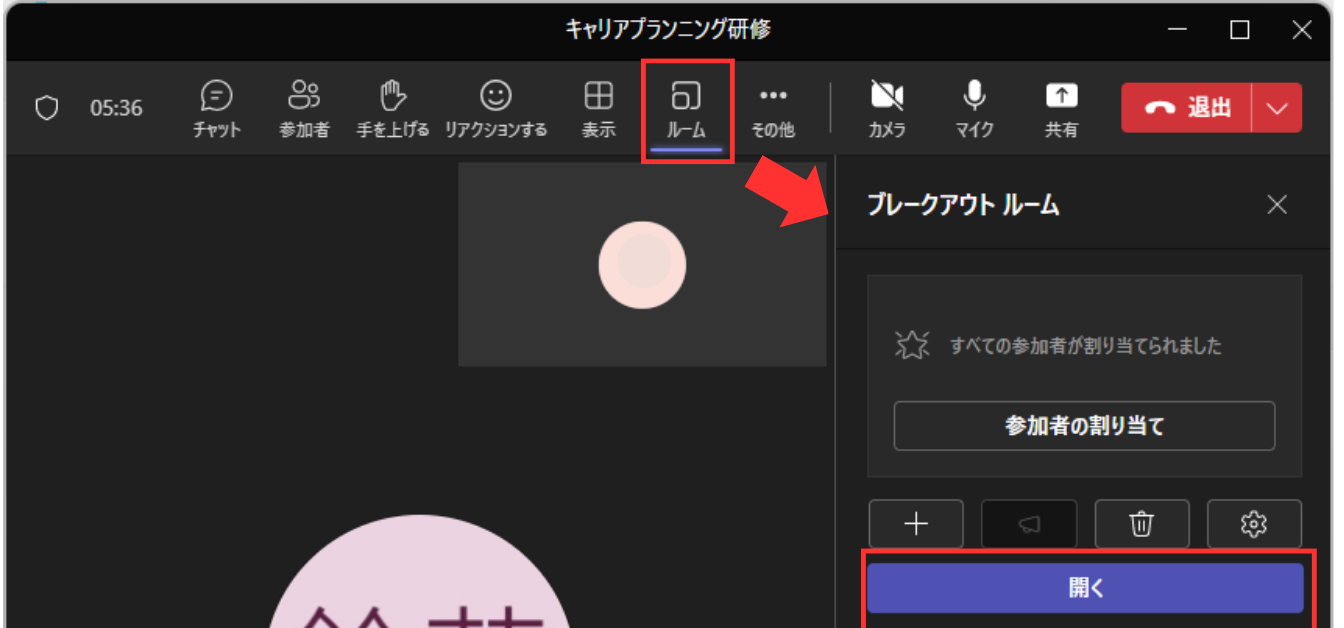The height and width of the screenshot is (628, 1344).
Task: Open その他 (More) options menu
Action: point(773,108)
